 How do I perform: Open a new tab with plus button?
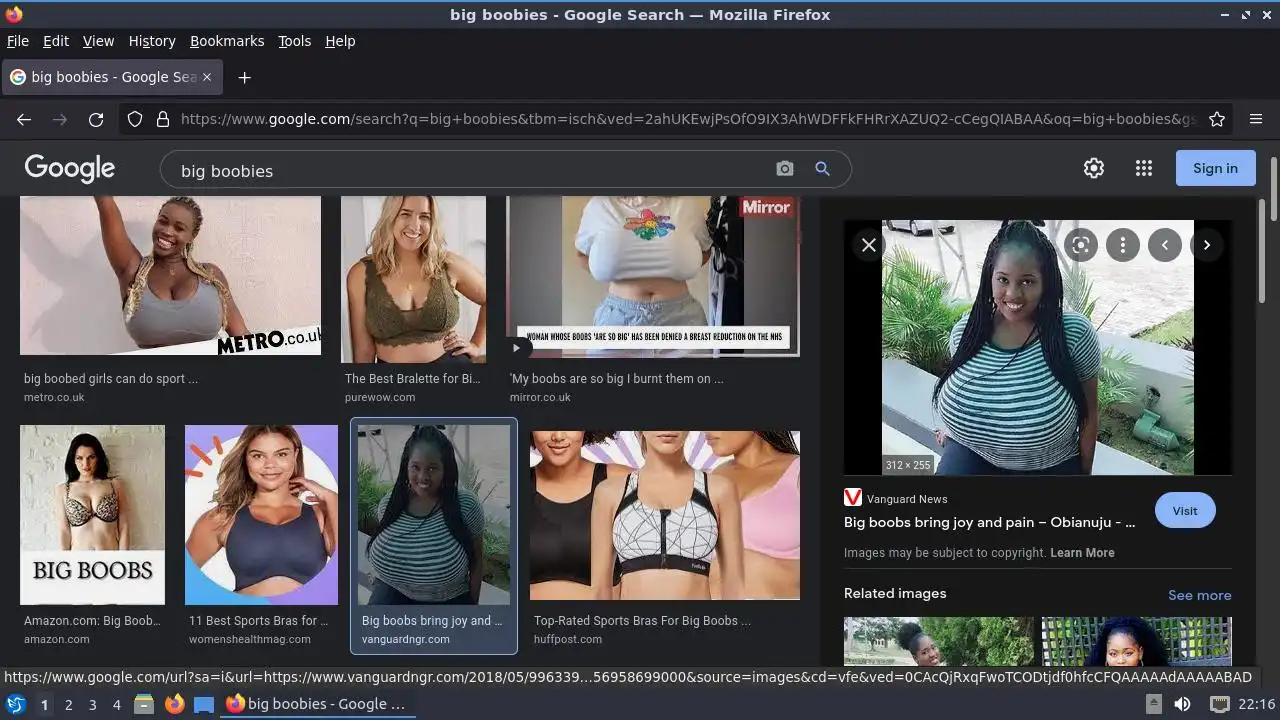click(x=244, y=77)
